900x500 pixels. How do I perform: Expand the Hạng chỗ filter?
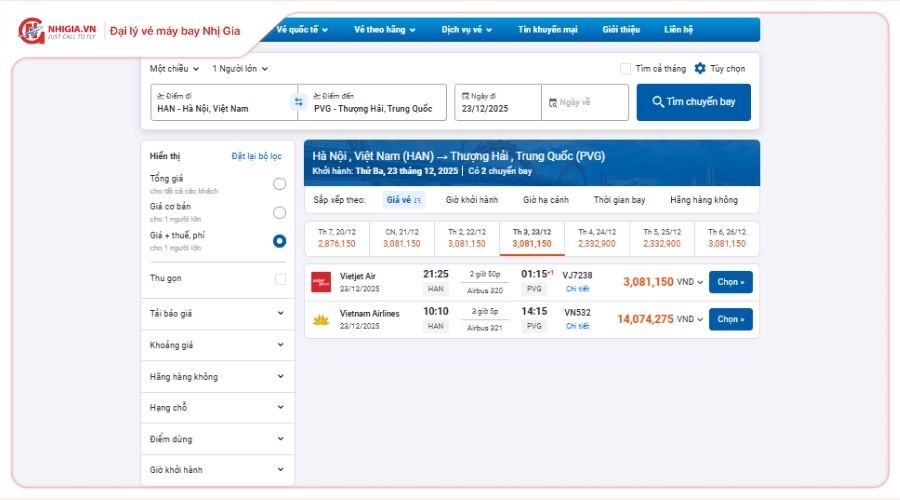click(218, 408)
